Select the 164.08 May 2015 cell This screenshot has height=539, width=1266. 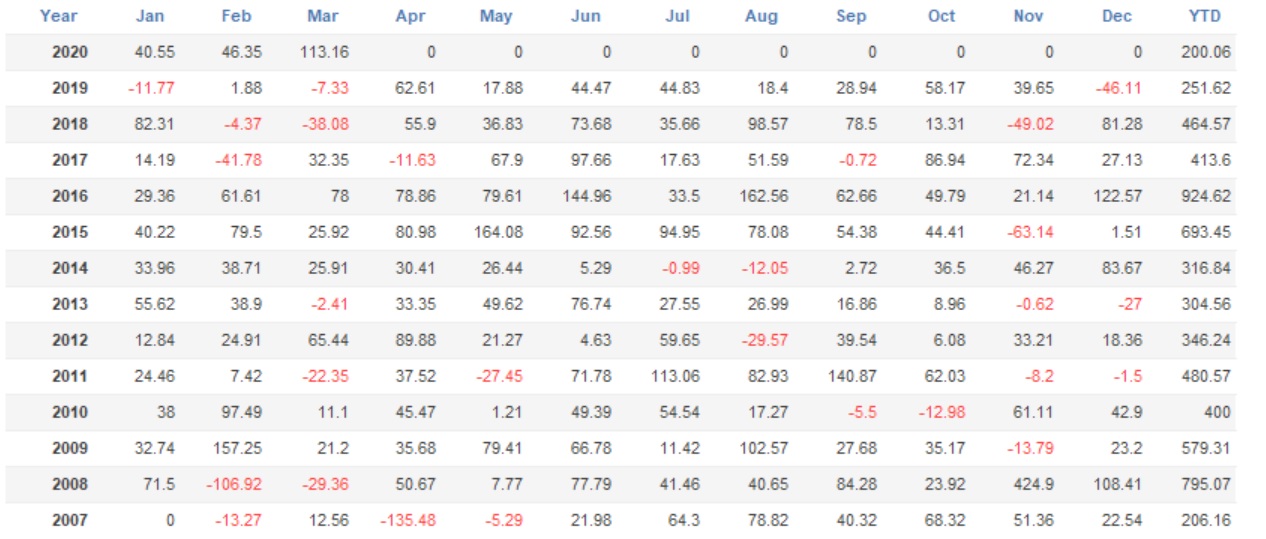pos(498,232)
